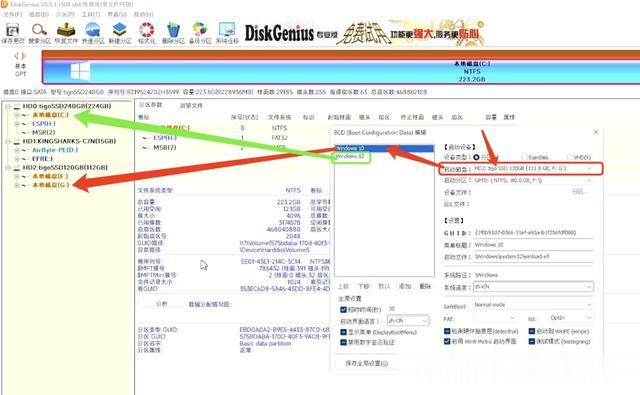Click the 保存全局设置 button
The image size is (640, 395).
coord(367,363)
